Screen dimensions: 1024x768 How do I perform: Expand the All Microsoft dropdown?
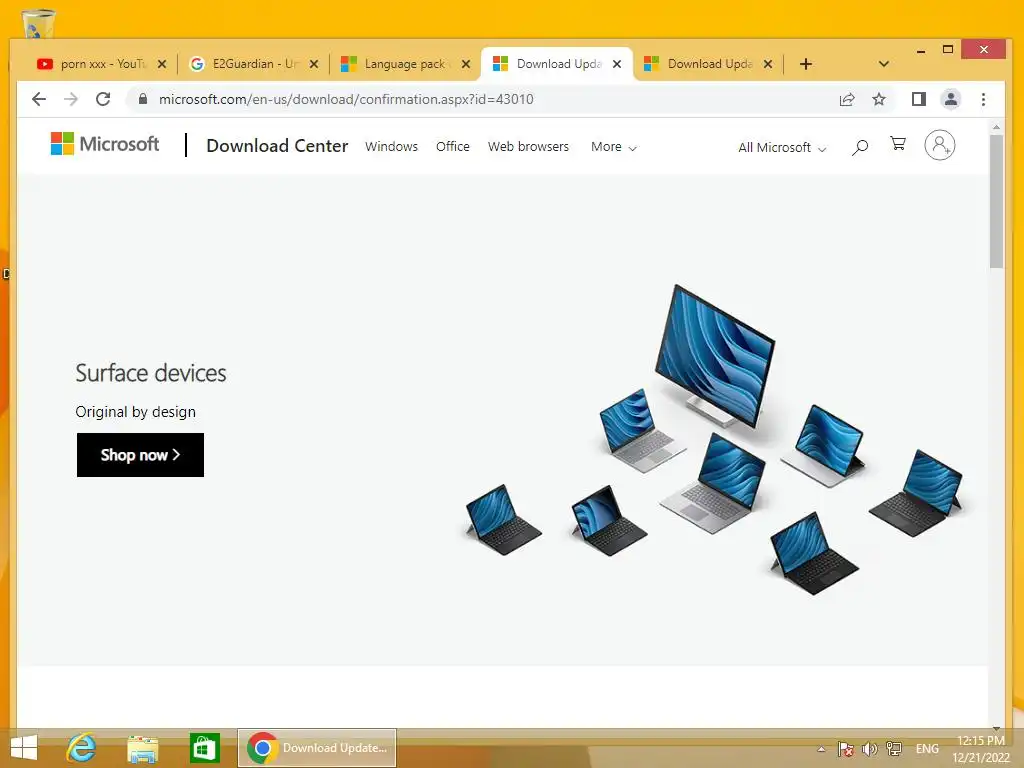point(782,148)
